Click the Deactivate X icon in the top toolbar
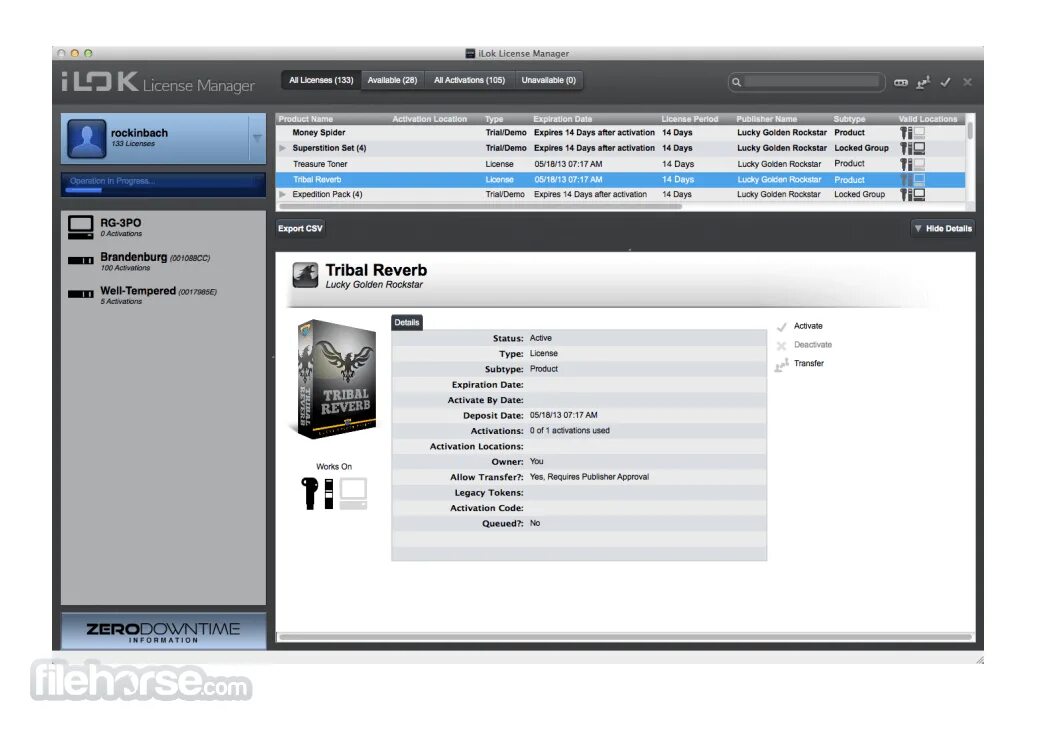This screenshot has height=731, width=1040. click(x=967, y=82)
